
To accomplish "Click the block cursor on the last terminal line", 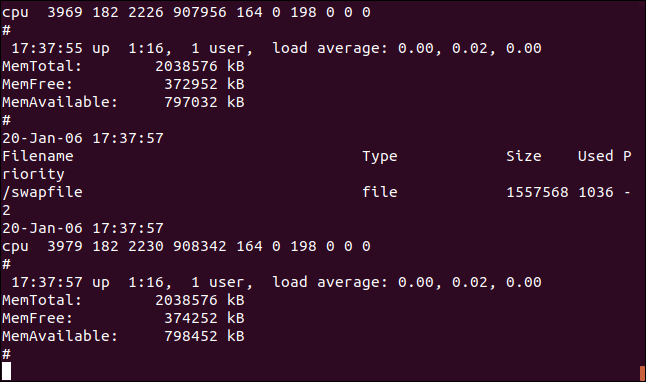I will (x=7, y=371).
